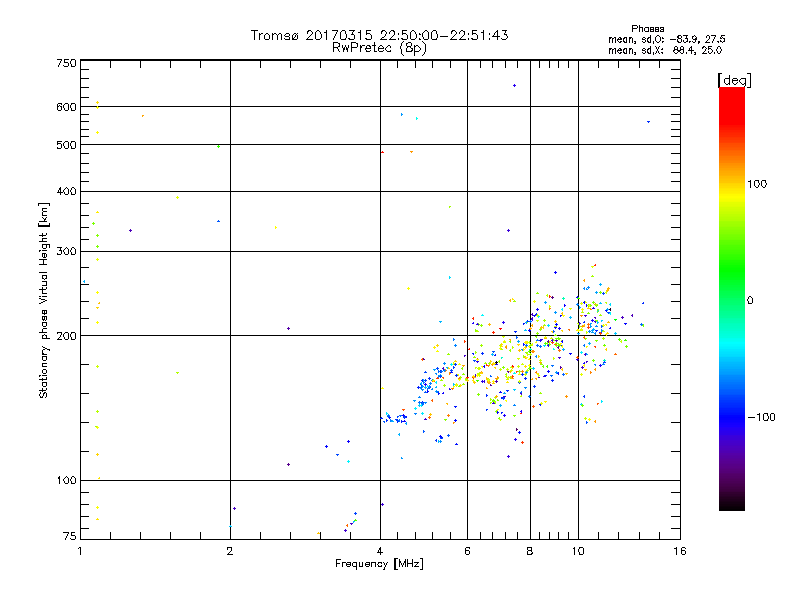The width and height of the screenshot is (800, 600).
Task: Click the y-axis tick label '500'
Action: pos(66,145)
